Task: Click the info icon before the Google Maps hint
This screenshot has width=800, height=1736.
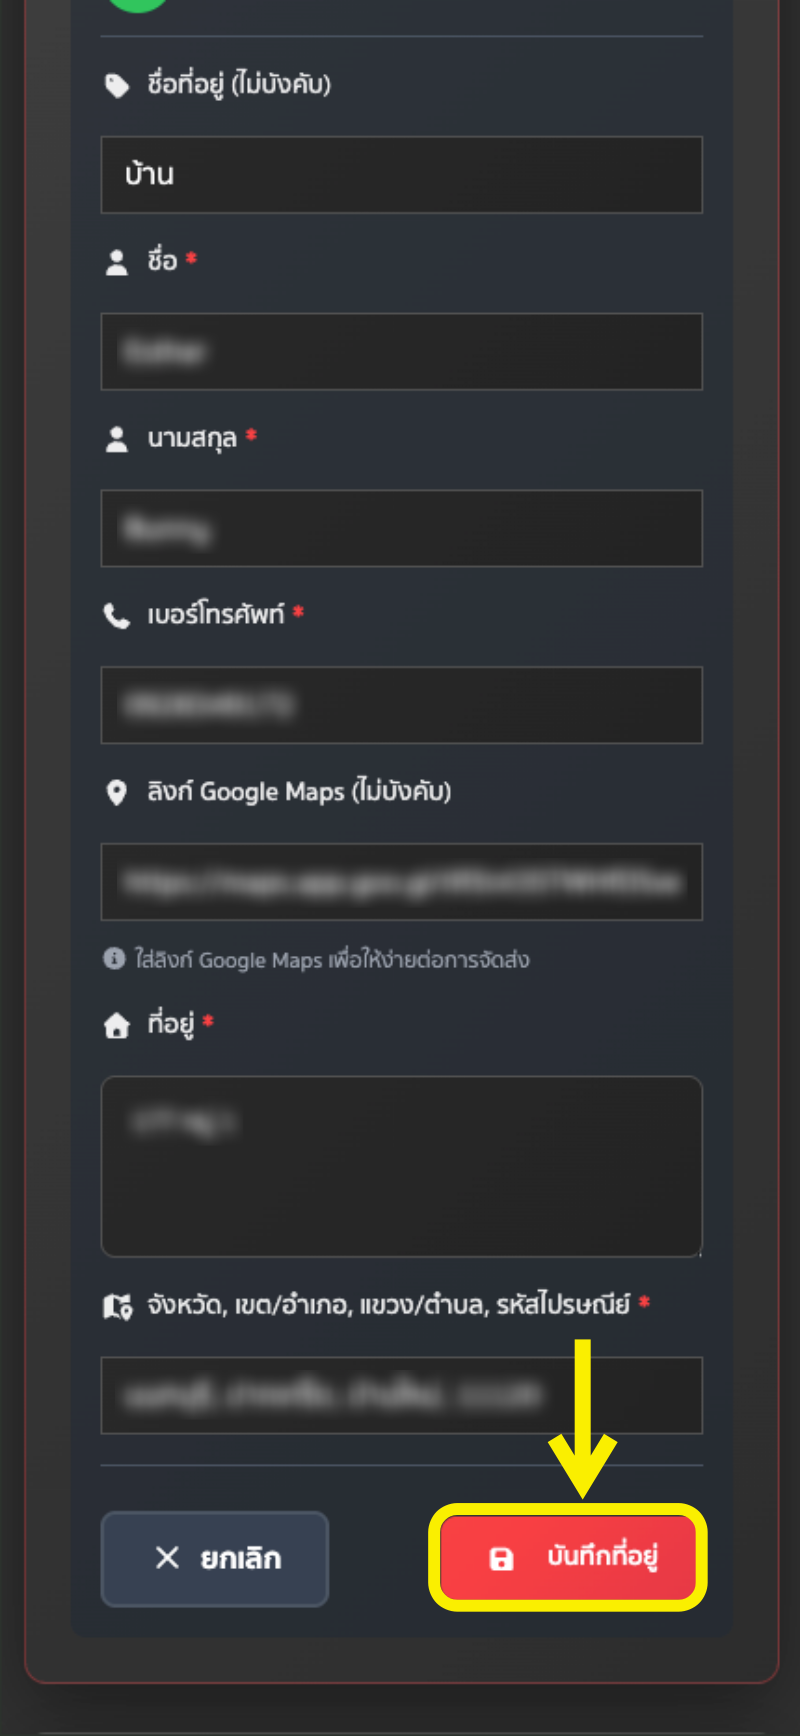Action: click(114, 958)
